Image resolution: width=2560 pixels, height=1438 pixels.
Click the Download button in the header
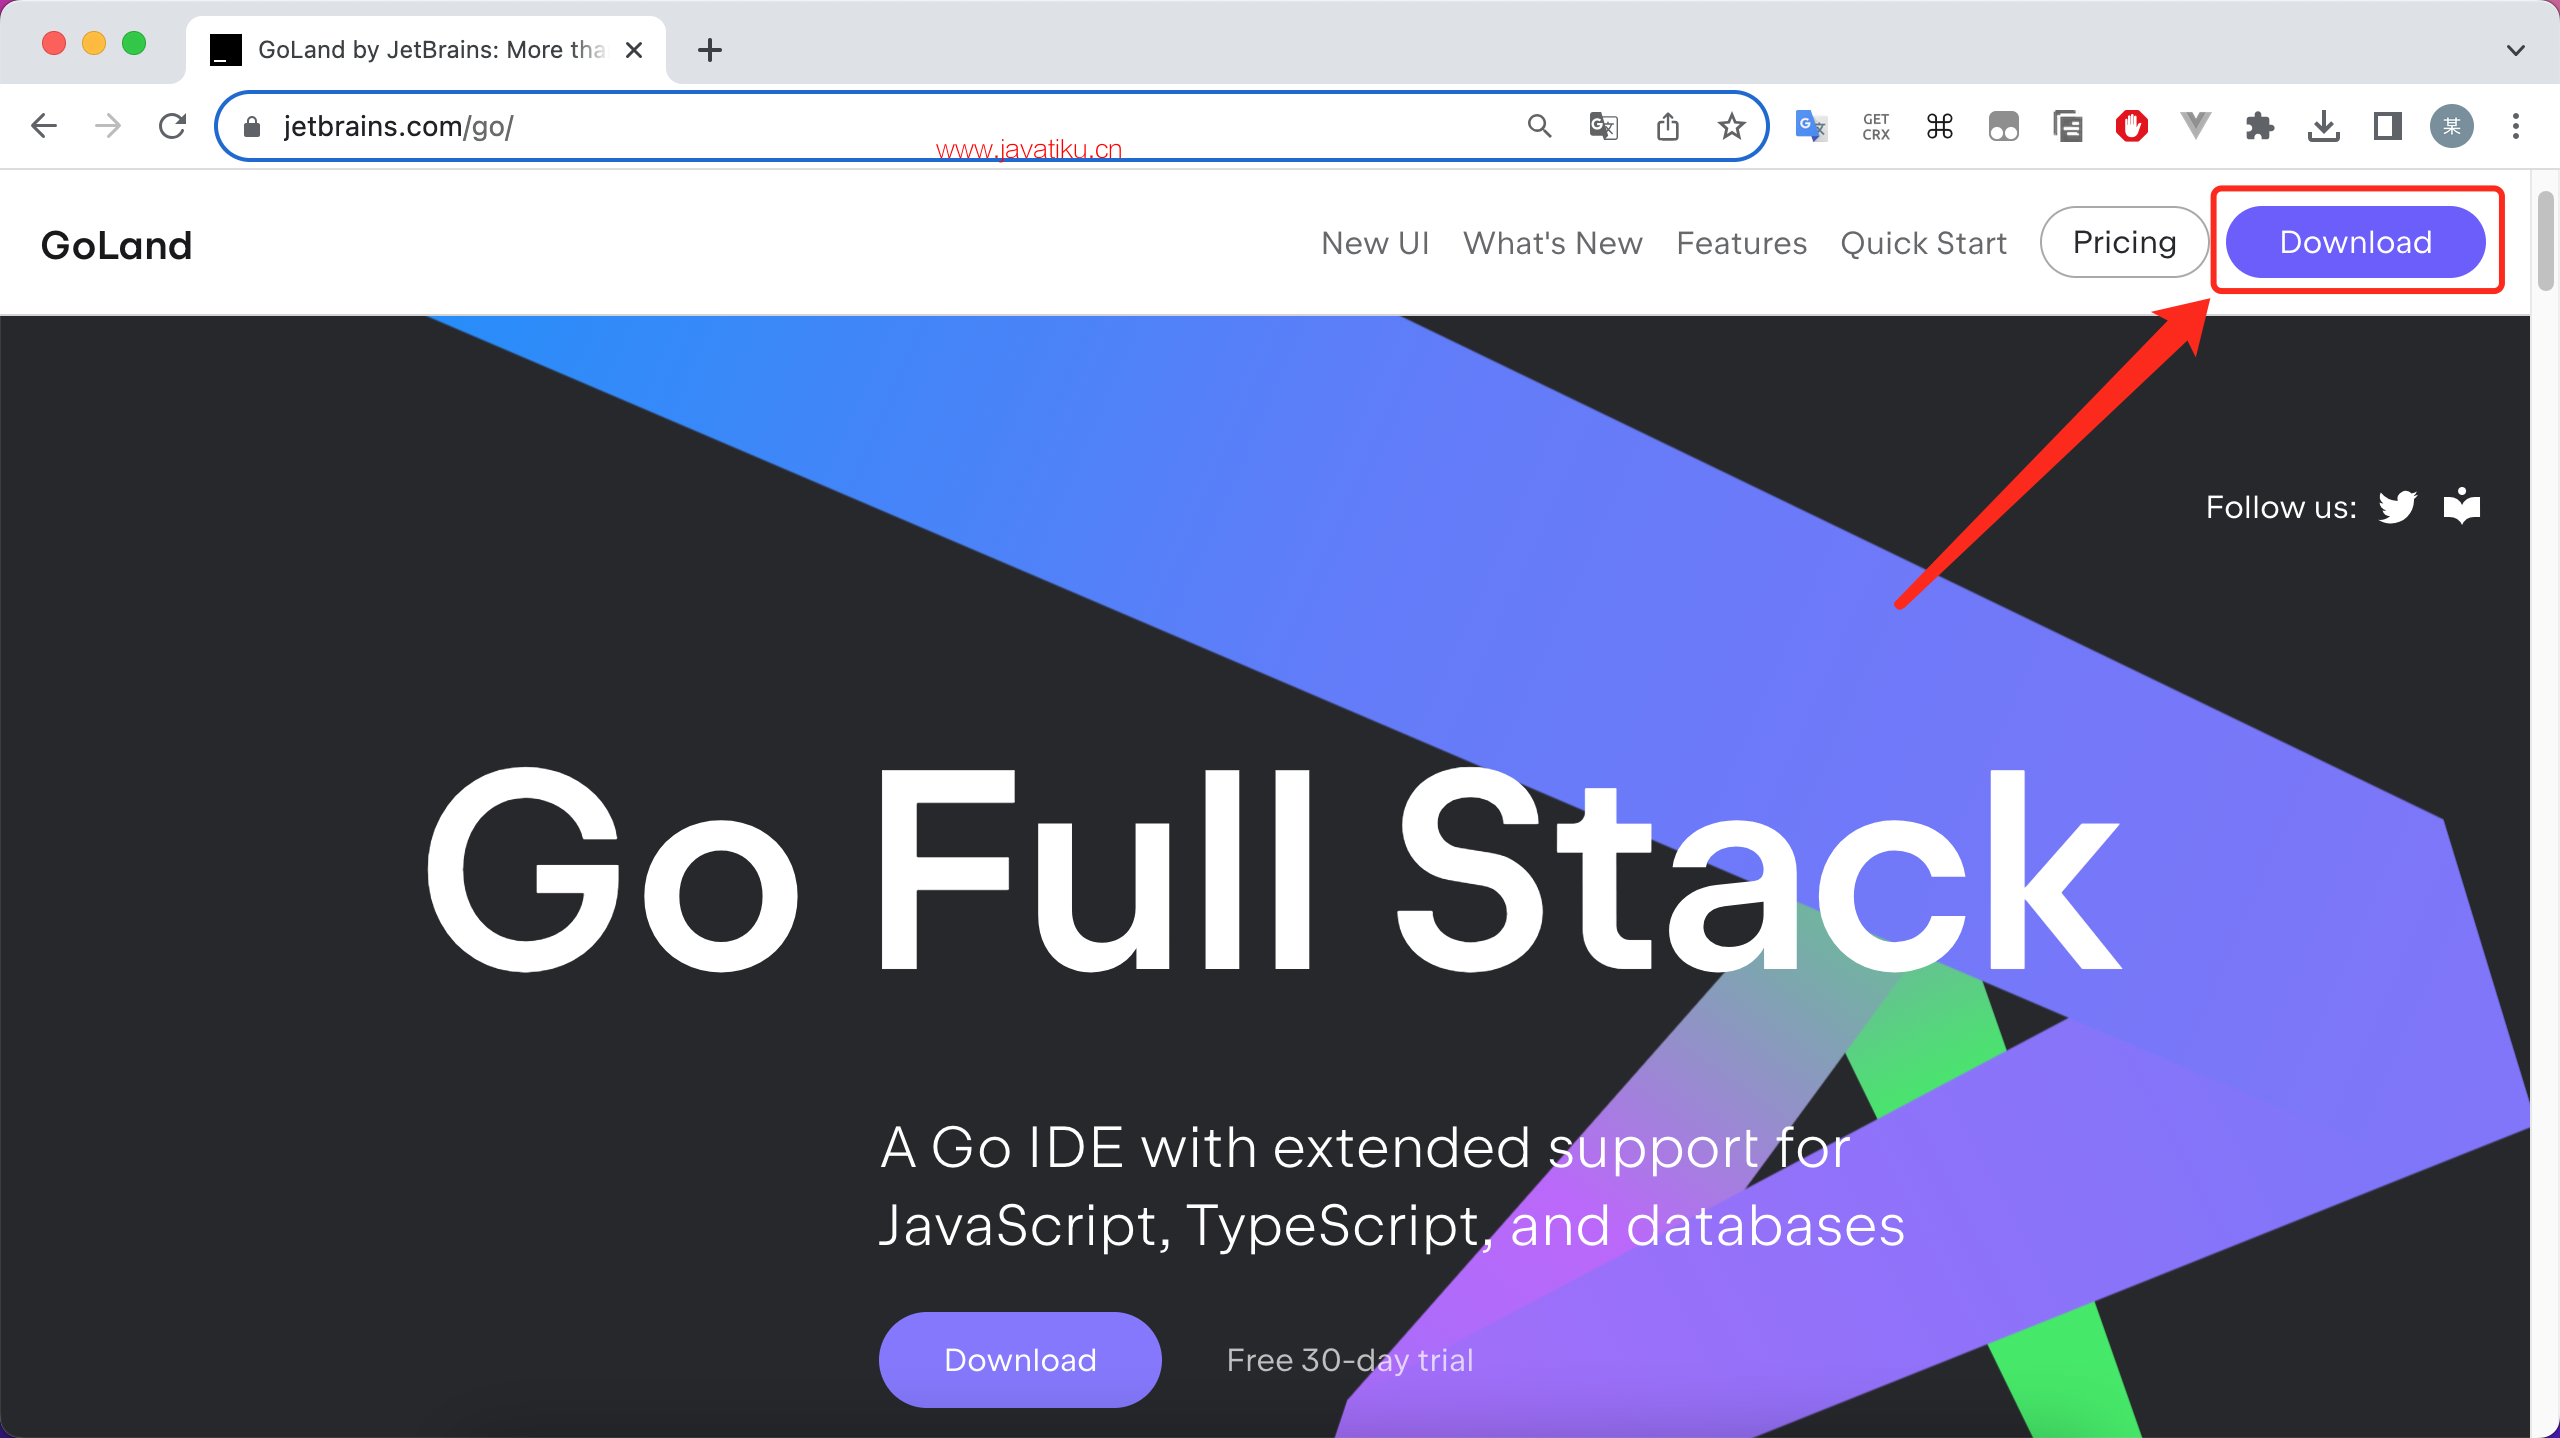point(2356,242)
